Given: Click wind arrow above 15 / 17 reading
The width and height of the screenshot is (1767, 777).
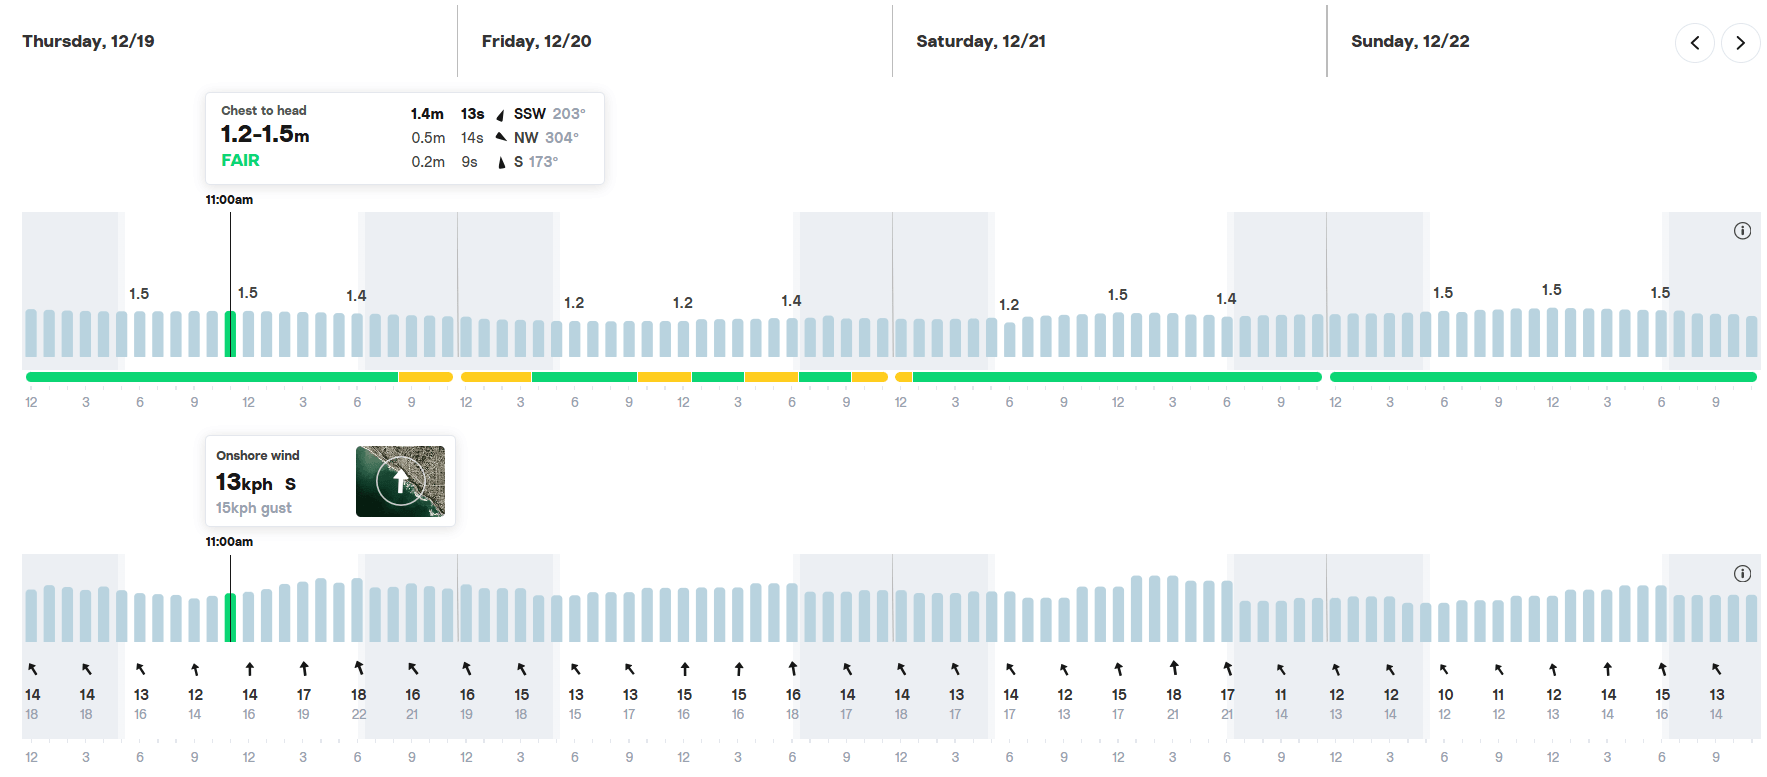Looking at the screenshot, I should 1119,669.
